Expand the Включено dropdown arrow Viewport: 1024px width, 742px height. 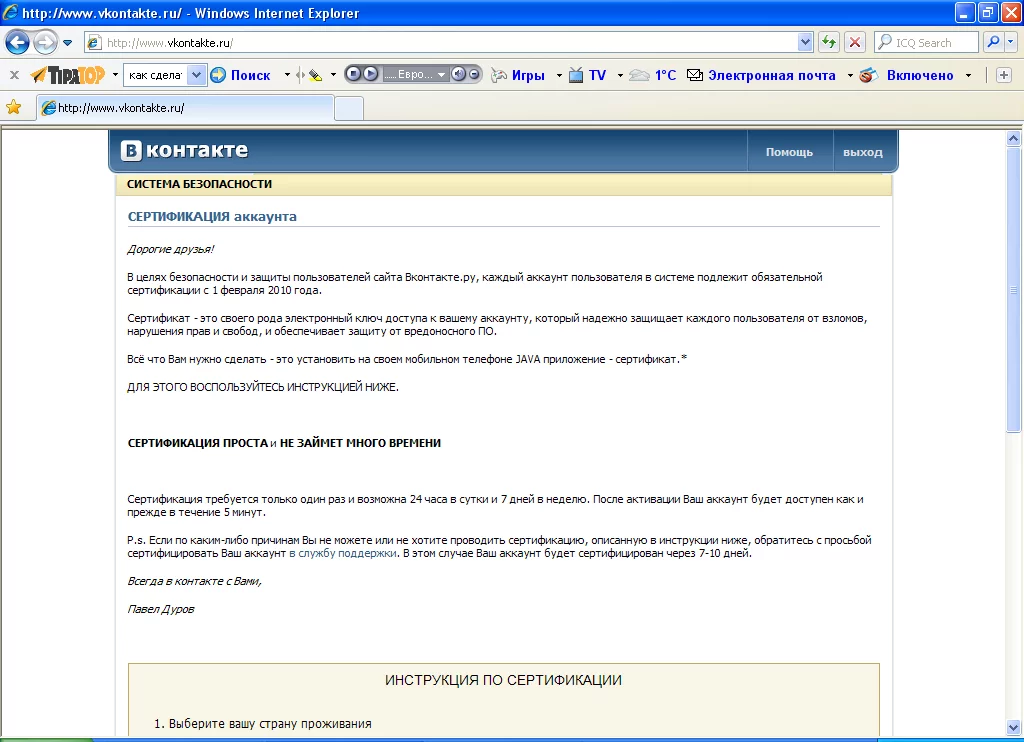click(x=968, y=75)
